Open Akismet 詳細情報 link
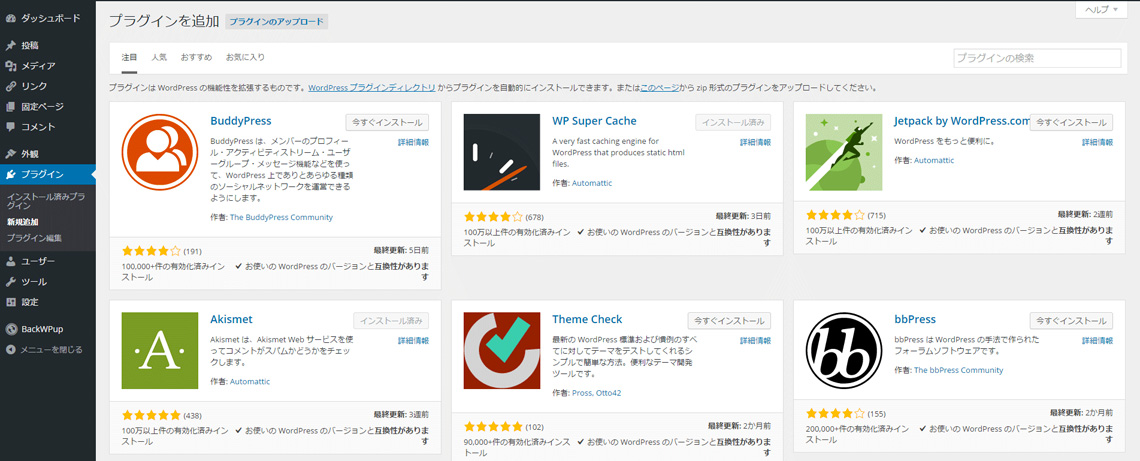Viewport: 1140px width, 461px height. coord(413,340)
